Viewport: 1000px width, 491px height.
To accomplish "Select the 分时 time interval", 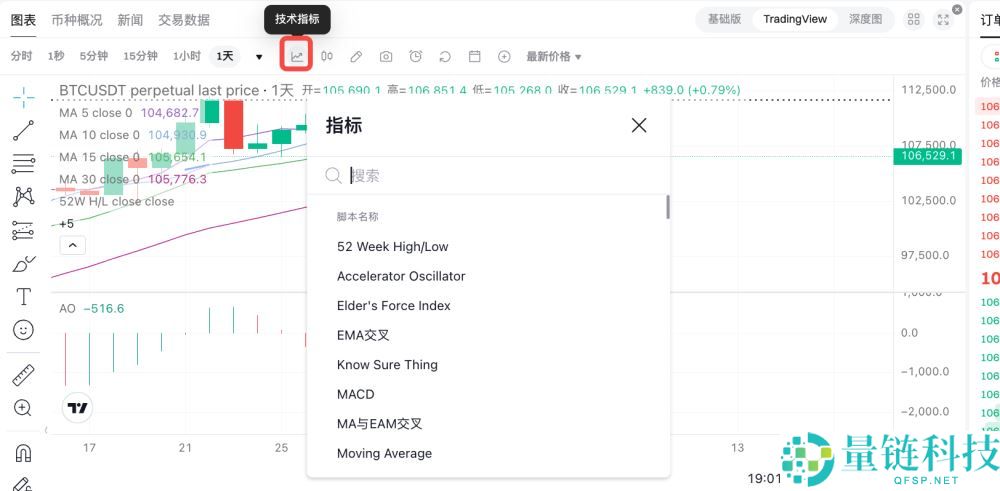I will pos(21,56).
